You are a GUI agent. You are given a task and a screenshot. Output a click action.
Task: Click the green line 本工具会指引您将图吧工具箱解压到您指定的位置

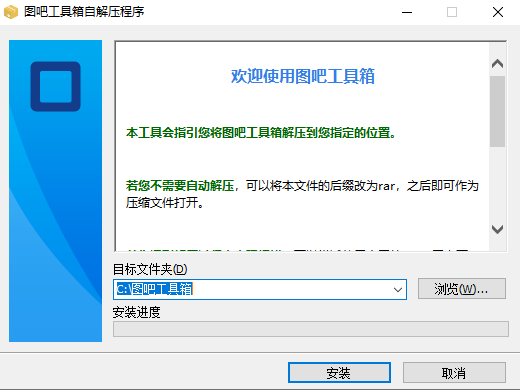click(261, 133)
